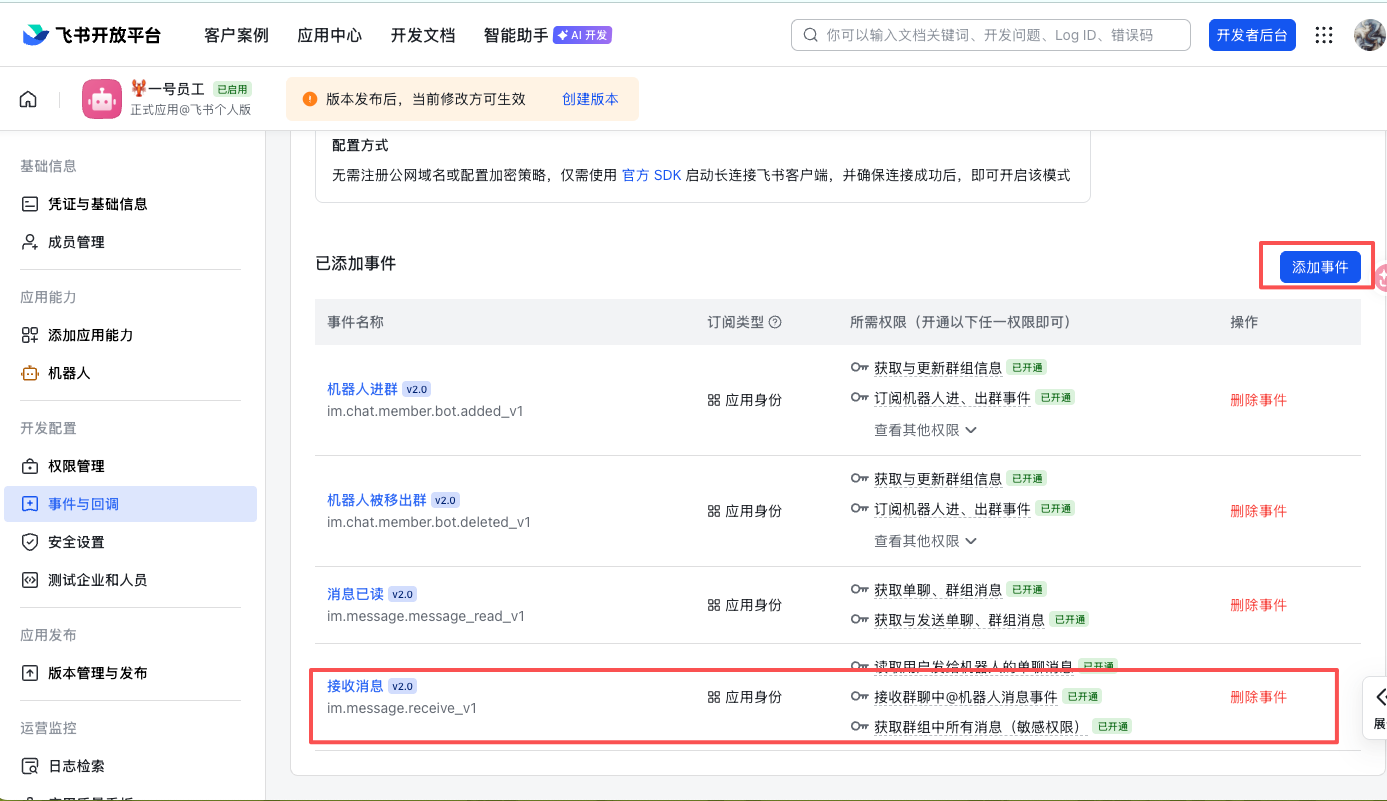The image size is (1387, 801).
Task: Open the 创建版本 link
Action: click(x=590, y=99)
